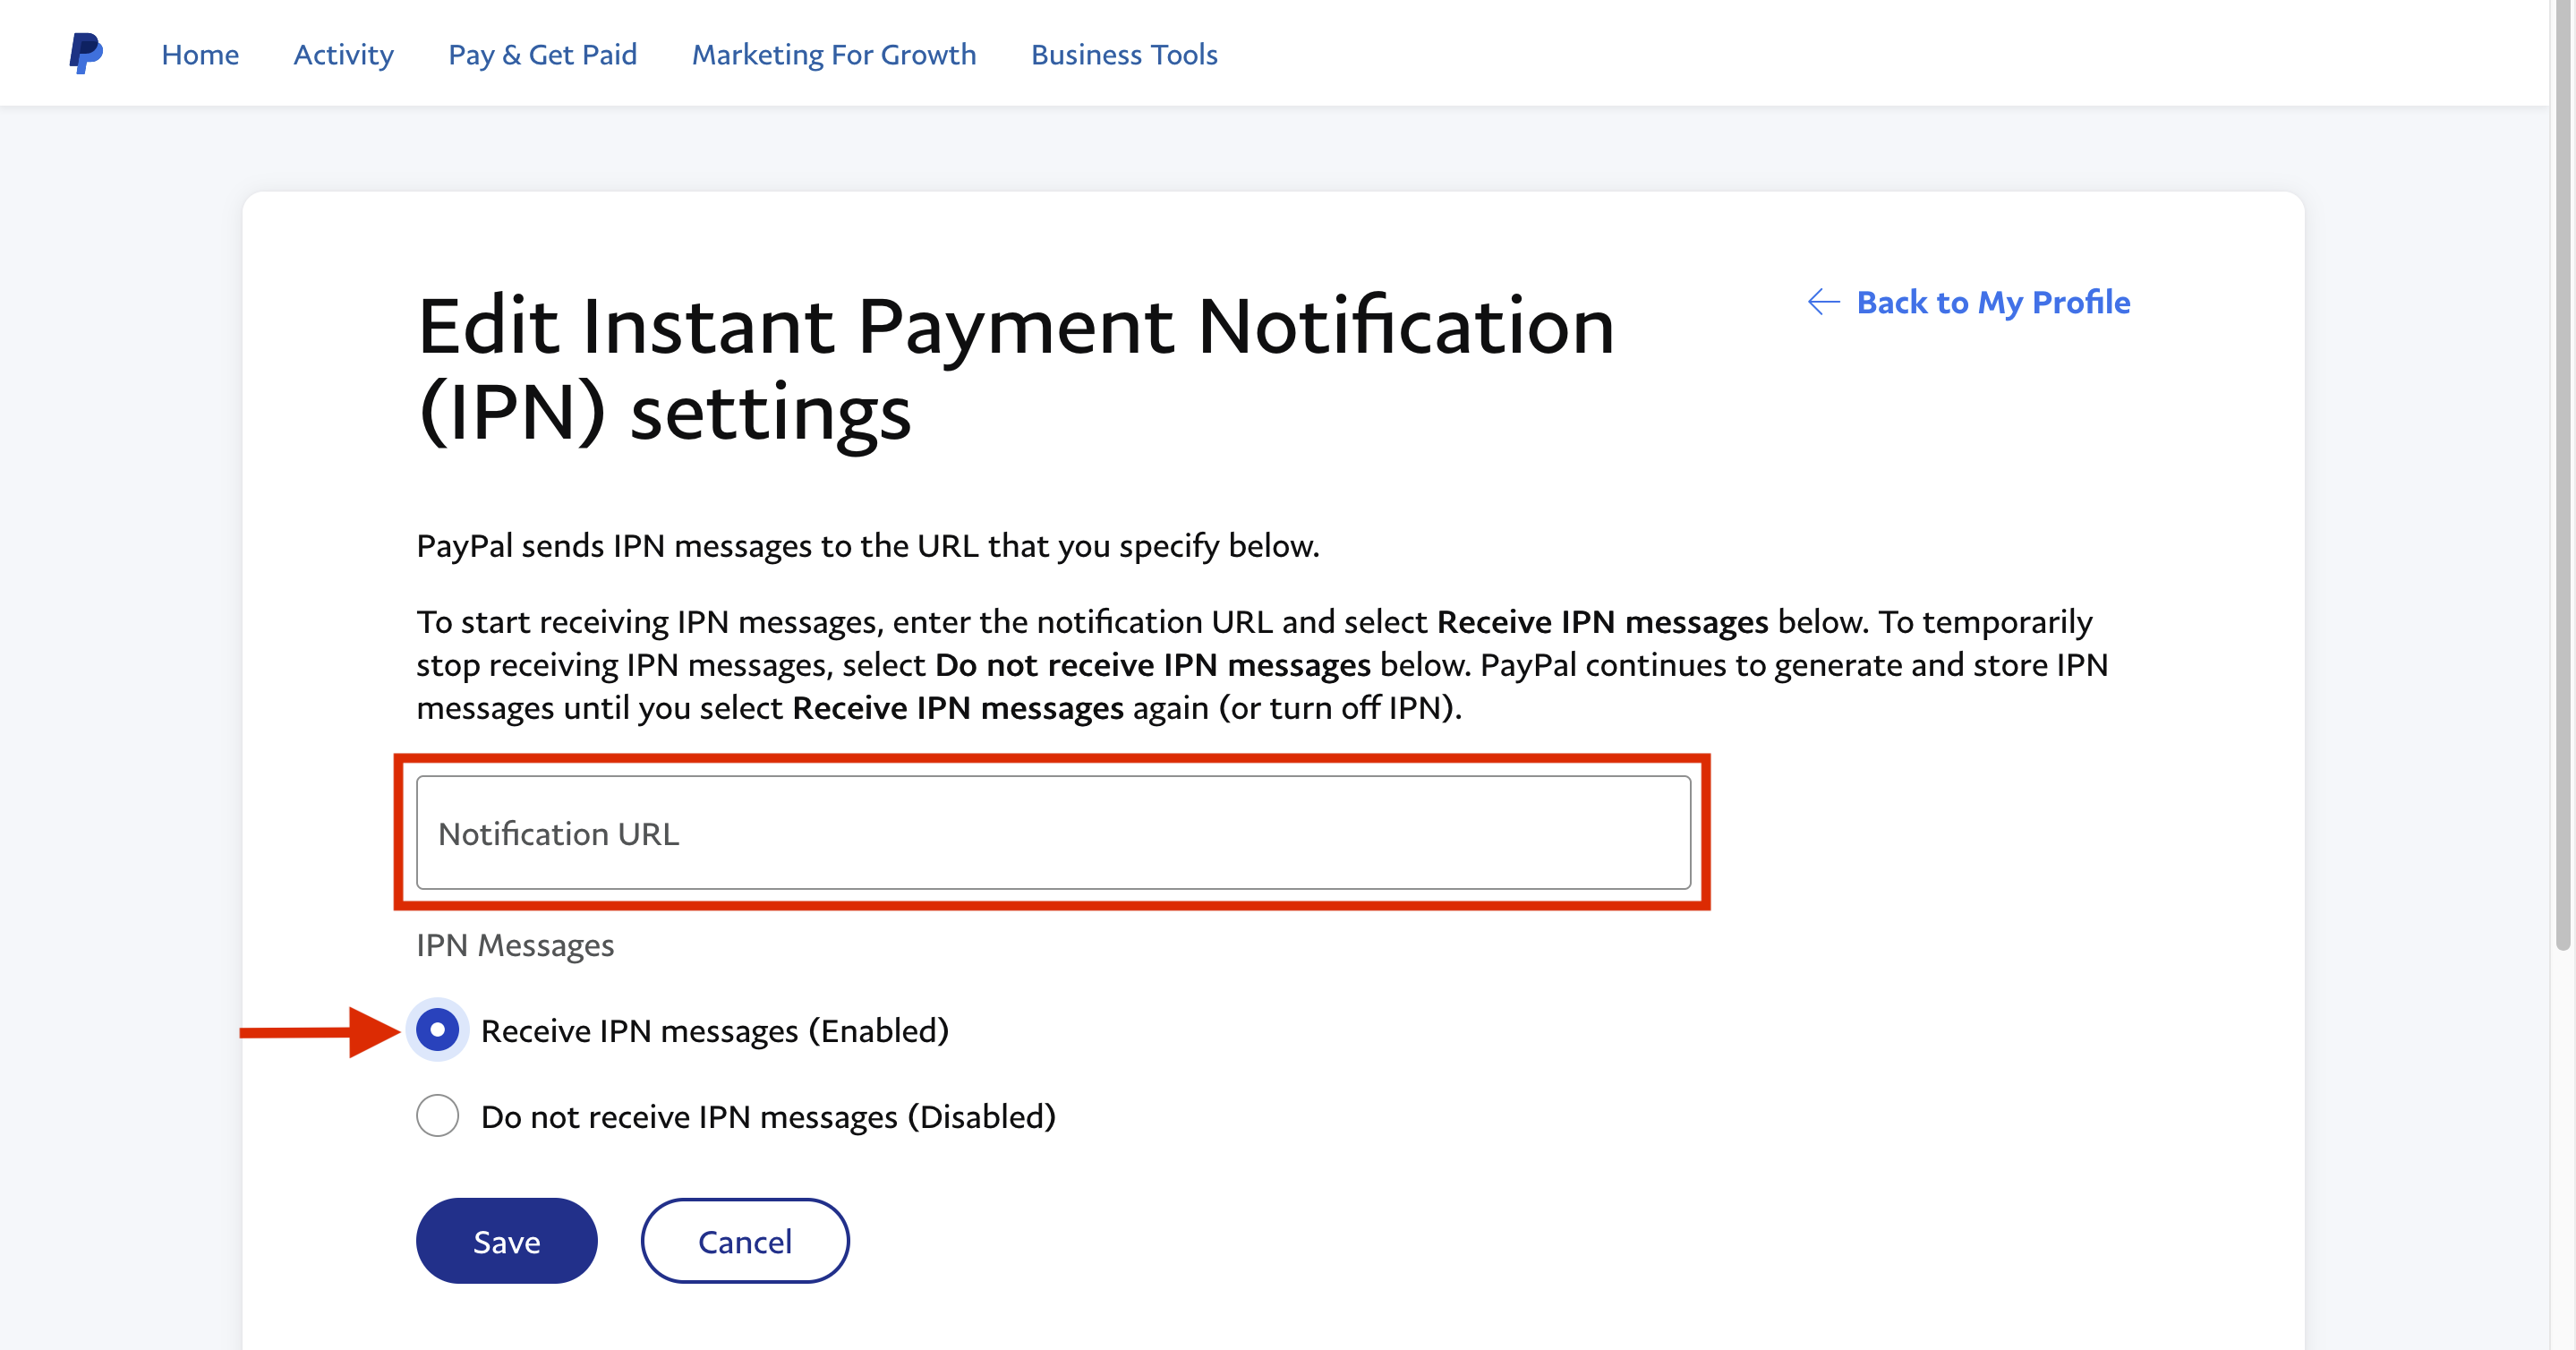
Task: Click the 'IPN Messages' section label
Action: click(515, 945)
